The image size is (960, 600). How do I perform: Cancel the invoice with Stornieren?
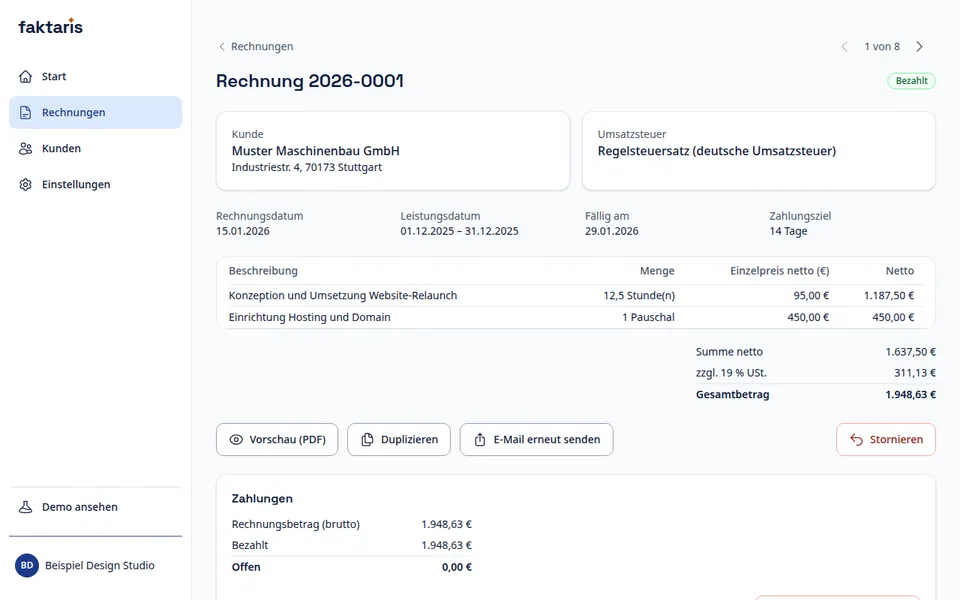click(x=886, y=440)
